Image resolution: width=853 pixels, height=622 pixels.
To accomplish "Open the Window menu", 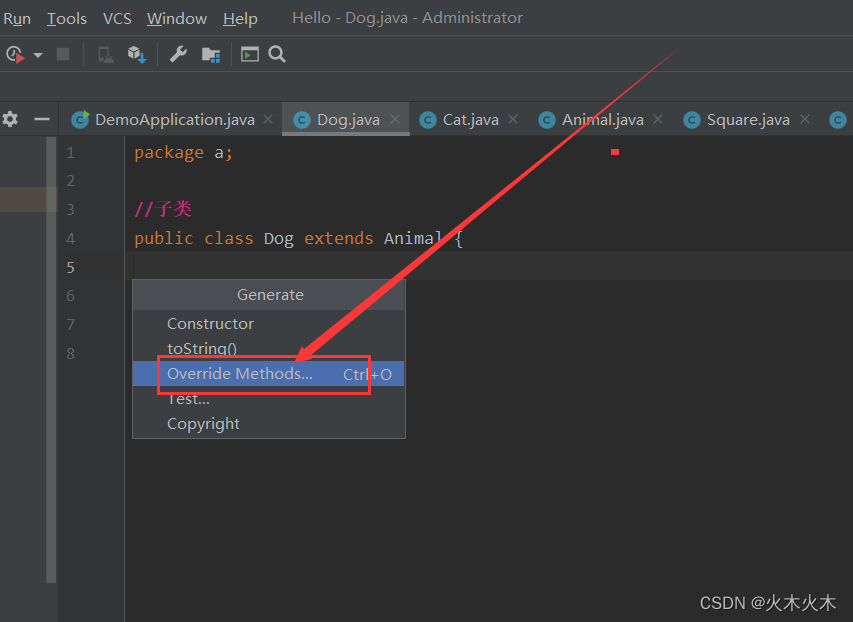I will tap(177, 19).
